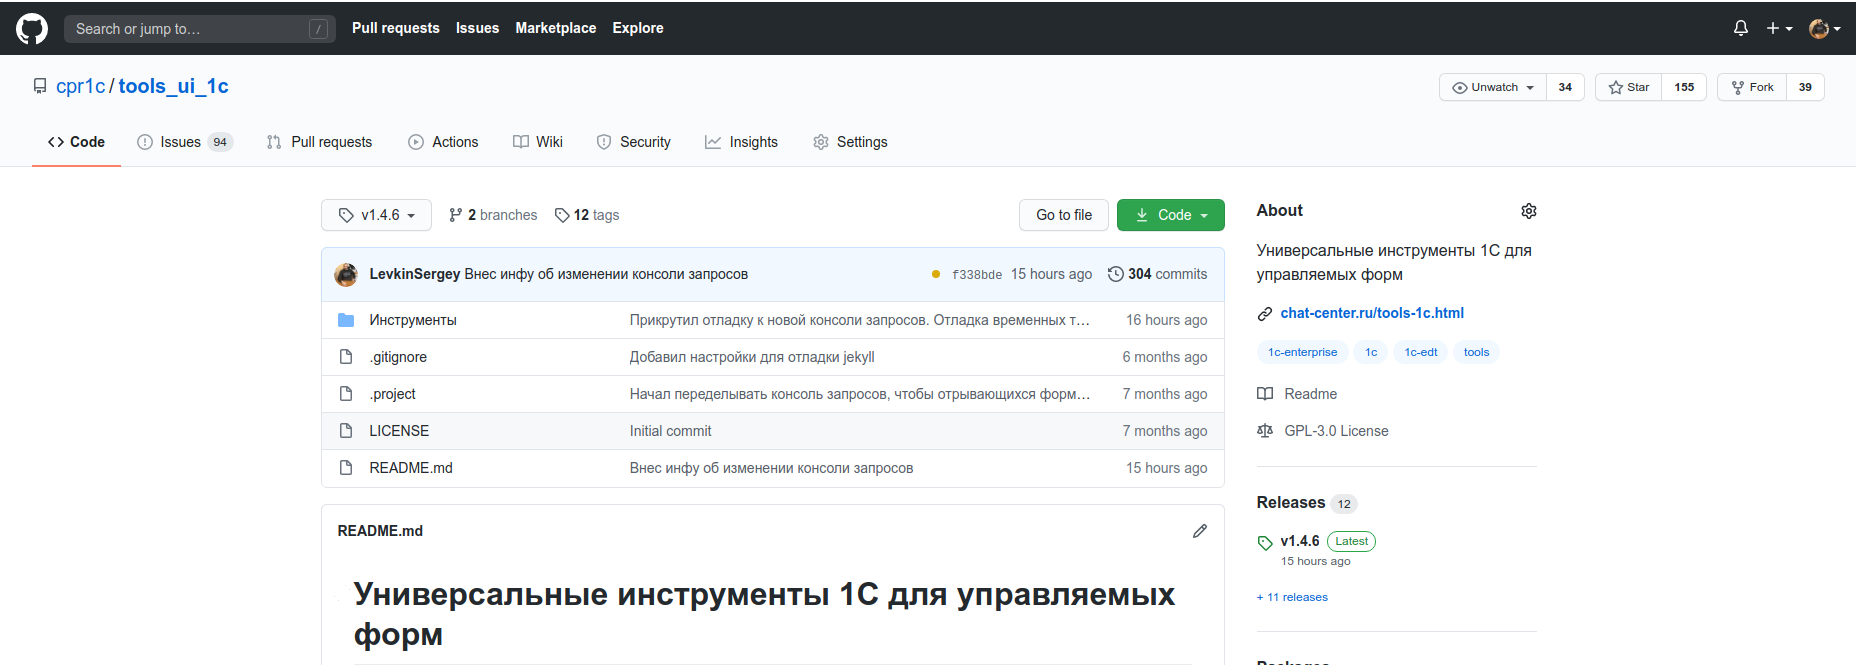Edit repository details gear icon
The width and height of the screenshot is (1856, 665).
pyautogui.click(x=1528, y=211)
